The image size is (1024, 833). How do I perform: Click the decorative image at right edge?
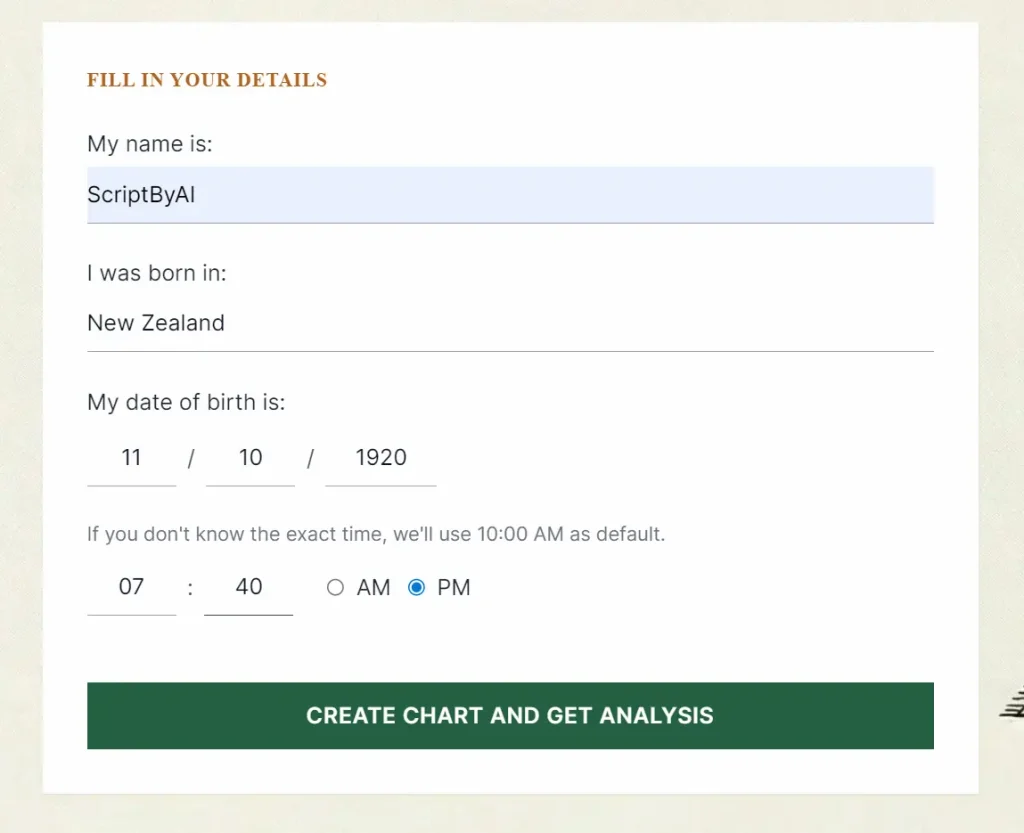(1011, 705)
